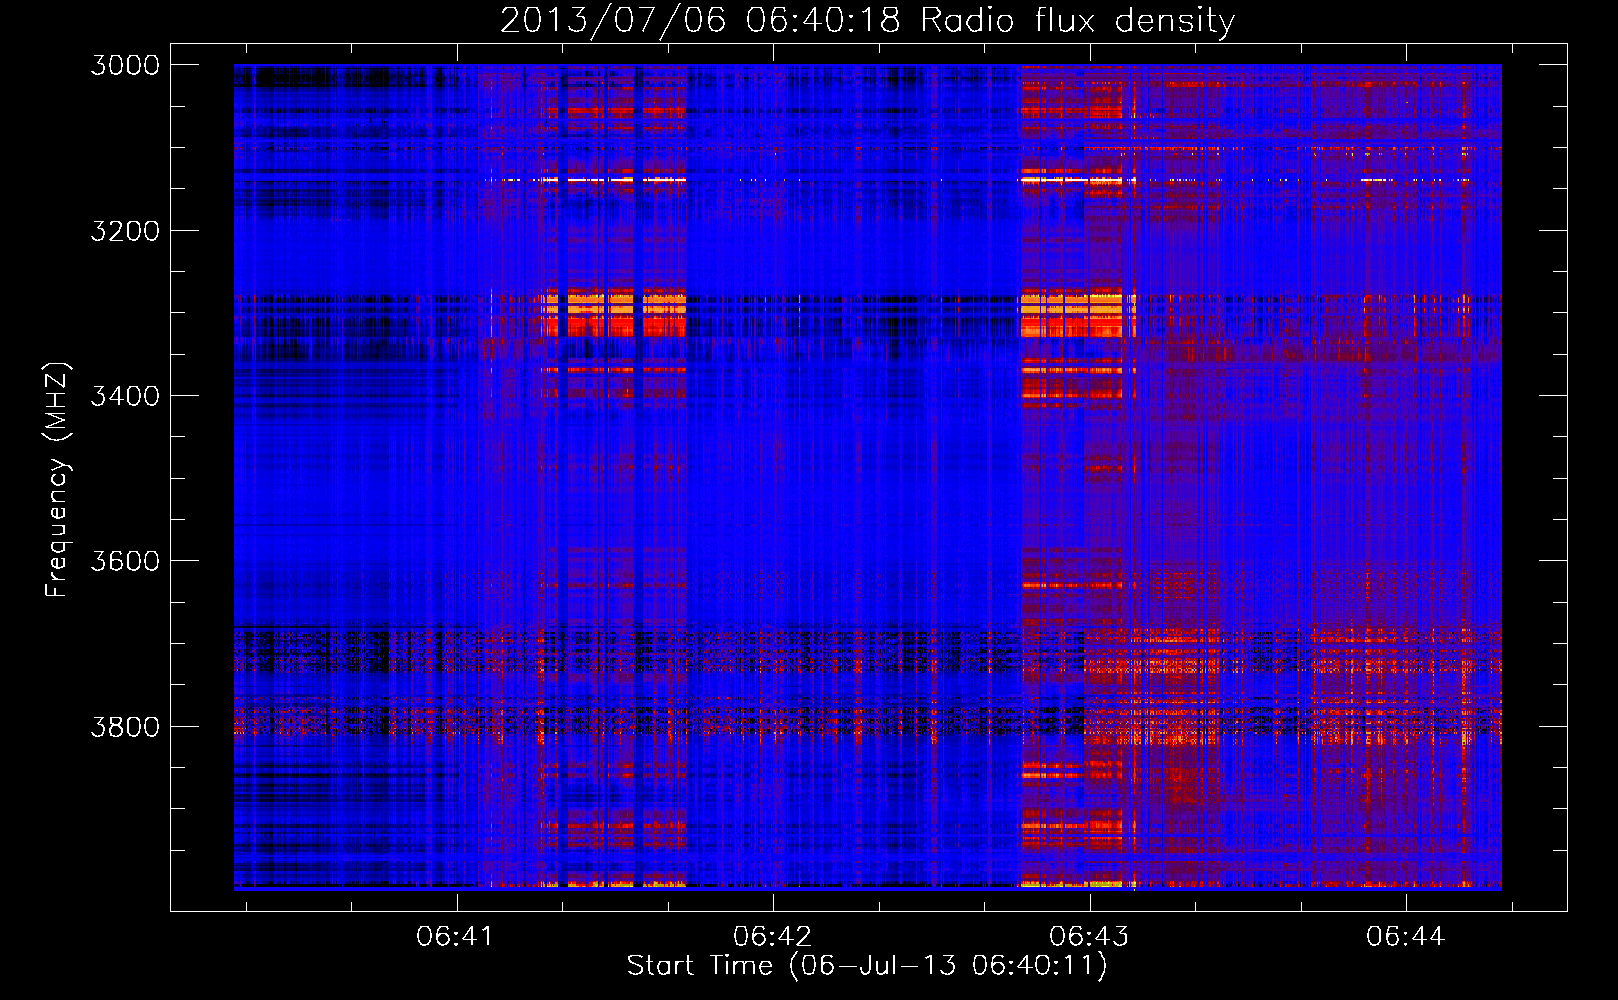Click the 06:43 time tick label
1618x1000 pixels.
[1089, 936]
